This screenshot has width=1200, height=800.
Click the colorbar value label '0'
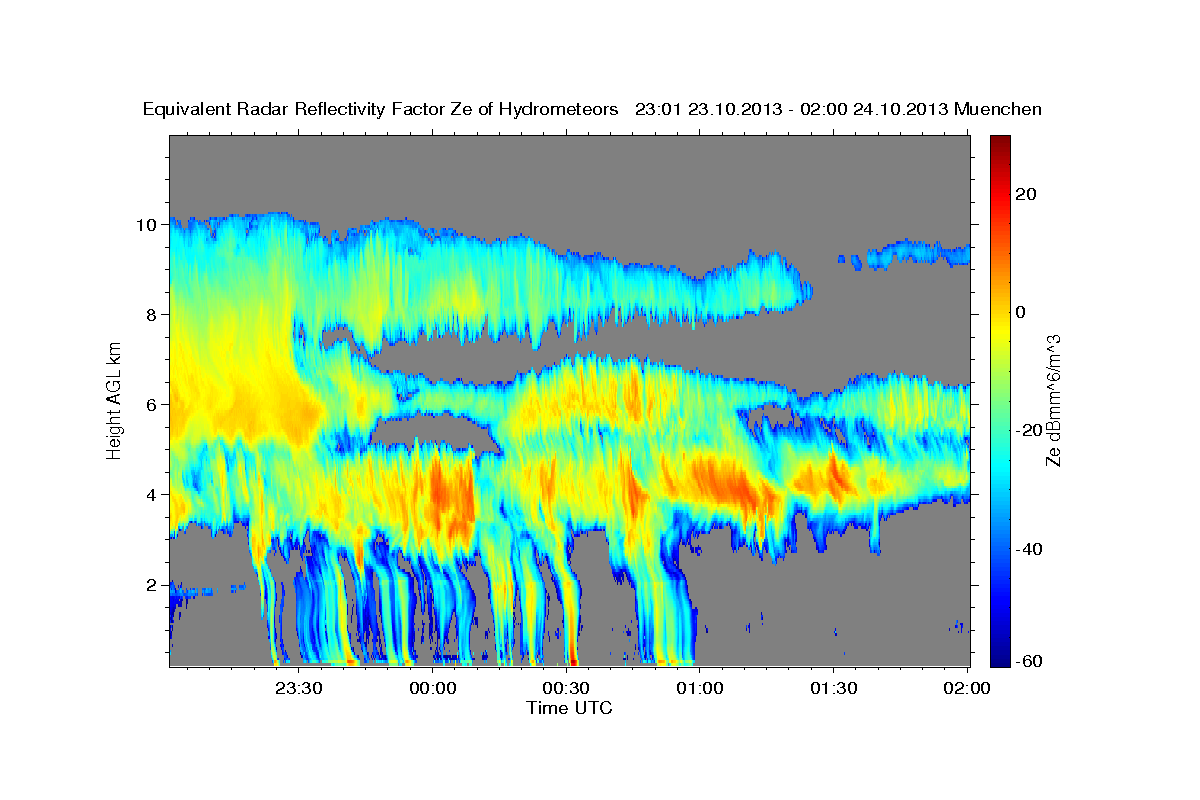(x=1021, y=312)
